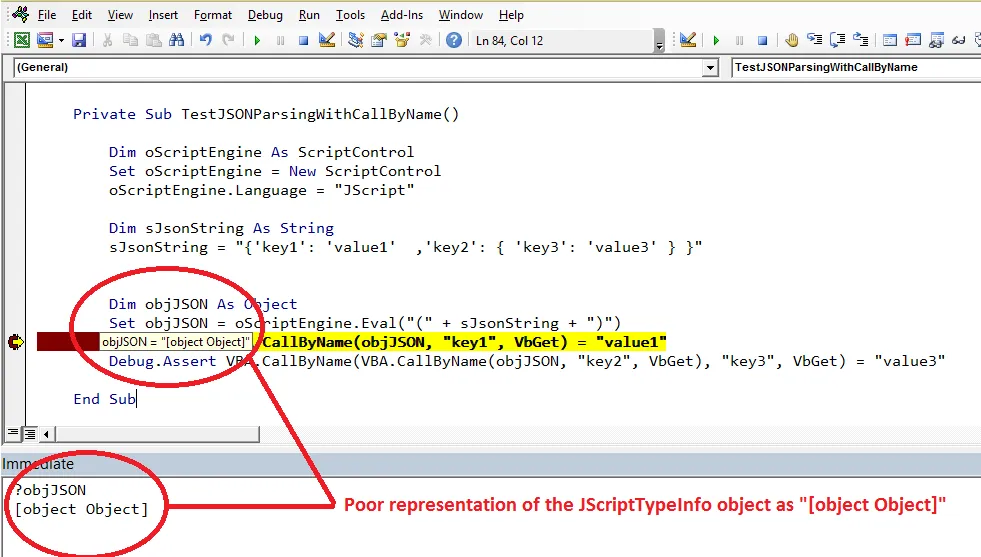Click the Debug.Assert key3 line
Screen dimensions: 981x557
[527, 362]
